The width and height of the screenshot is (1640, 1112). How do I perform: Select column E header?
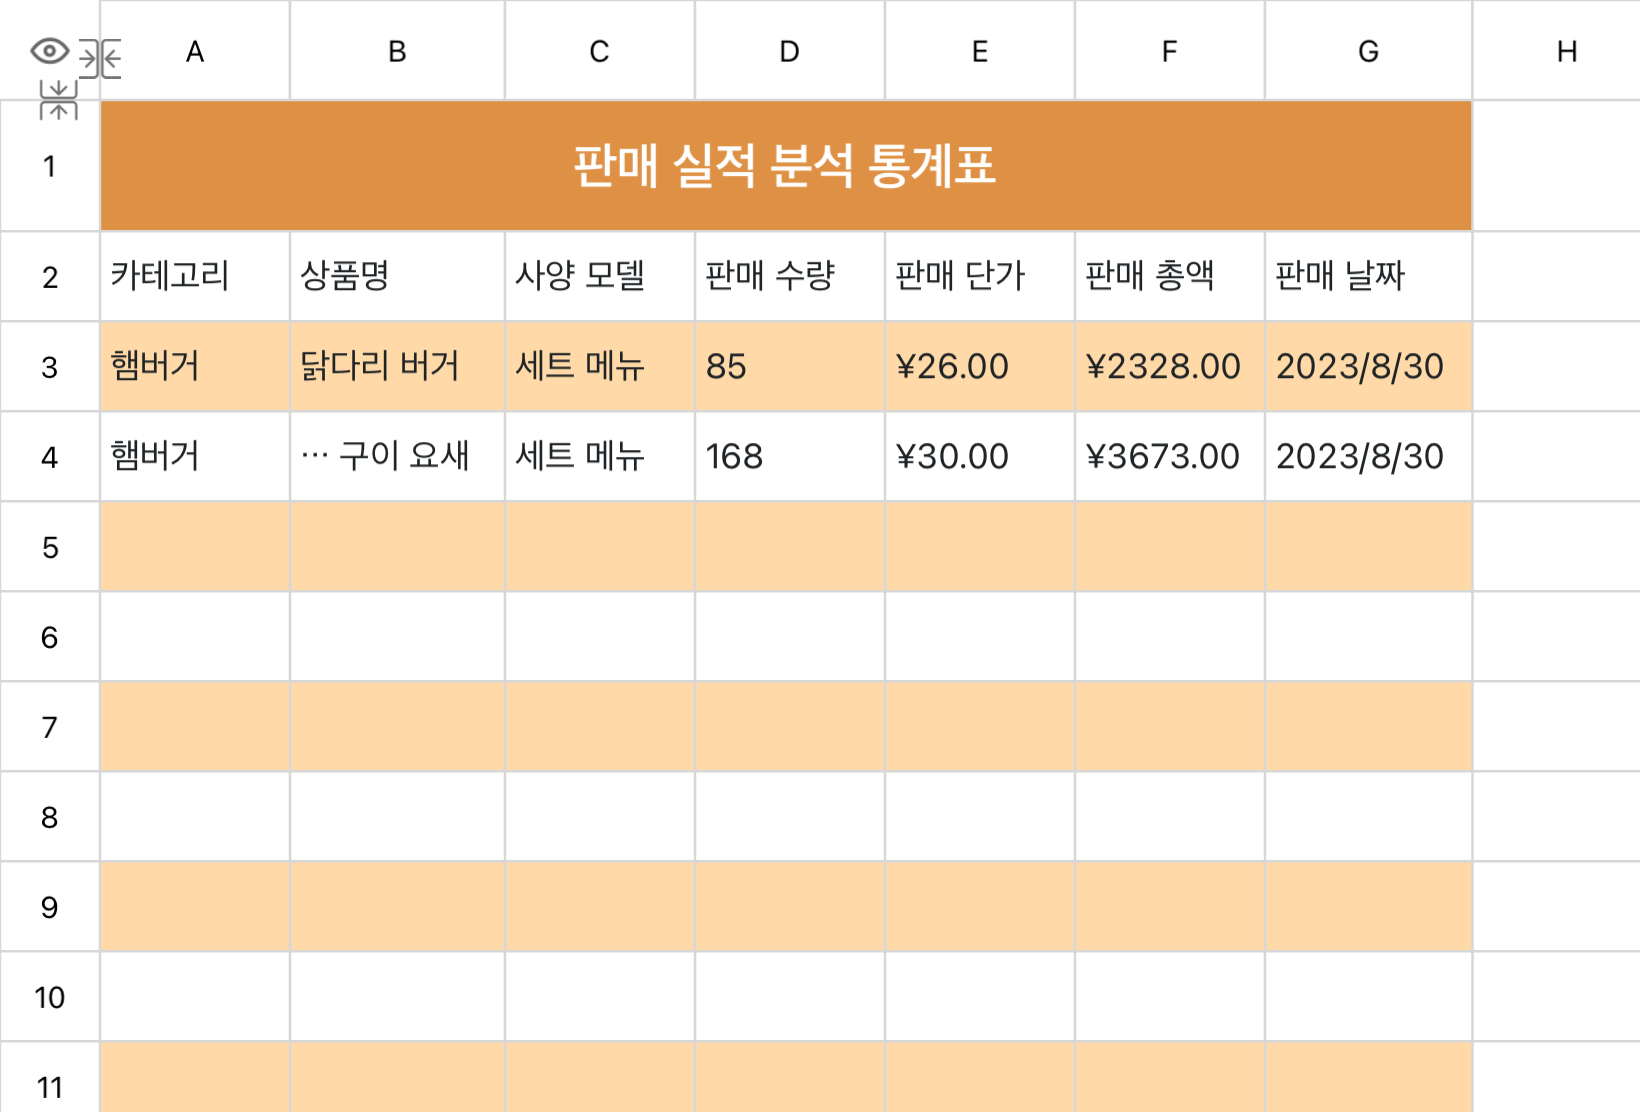click(x=979, y=51)
